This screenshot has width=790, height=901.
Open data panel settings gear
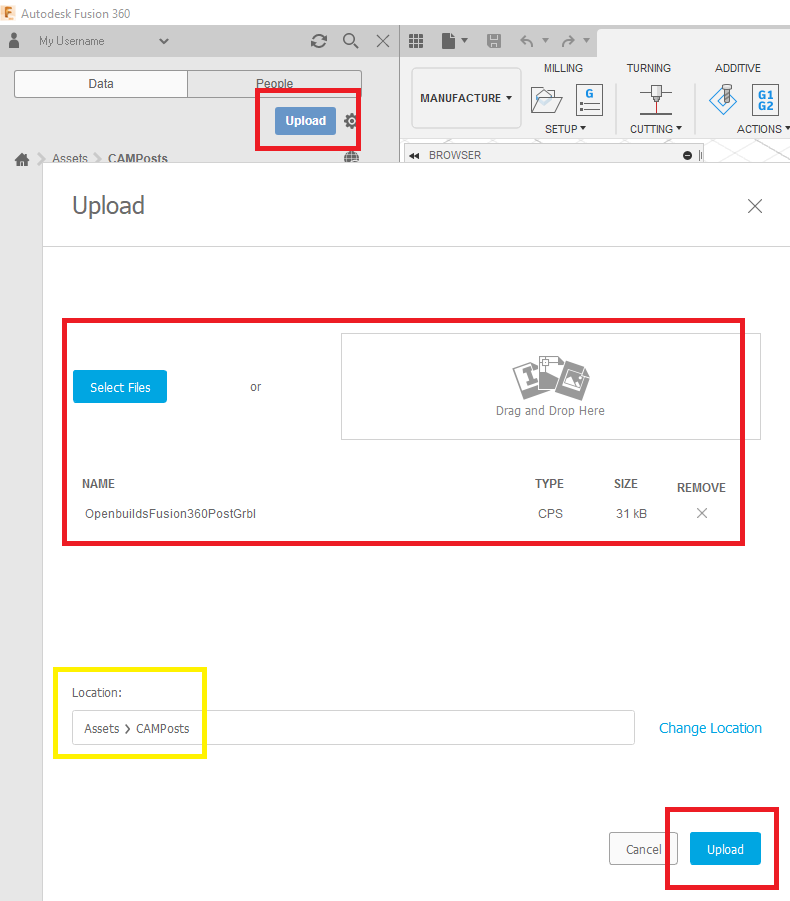pos(351,121)
